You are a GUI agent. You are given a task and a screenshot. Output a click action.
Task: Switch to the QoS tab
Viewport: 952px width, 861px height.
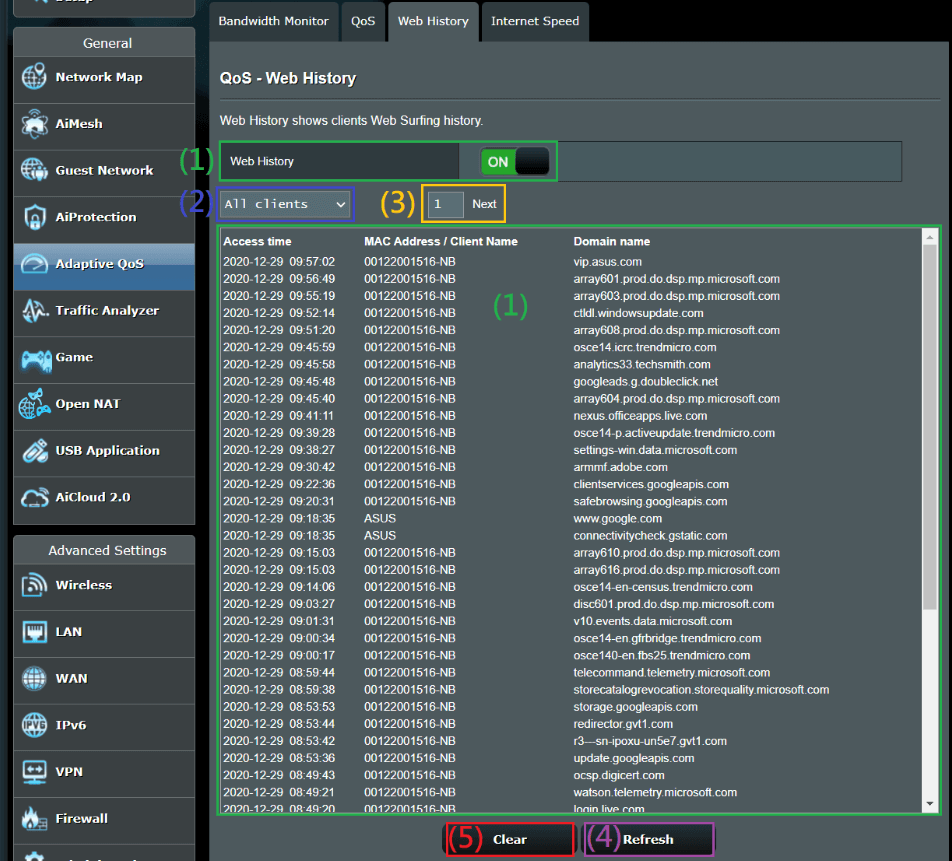click(x=363, y=21)
